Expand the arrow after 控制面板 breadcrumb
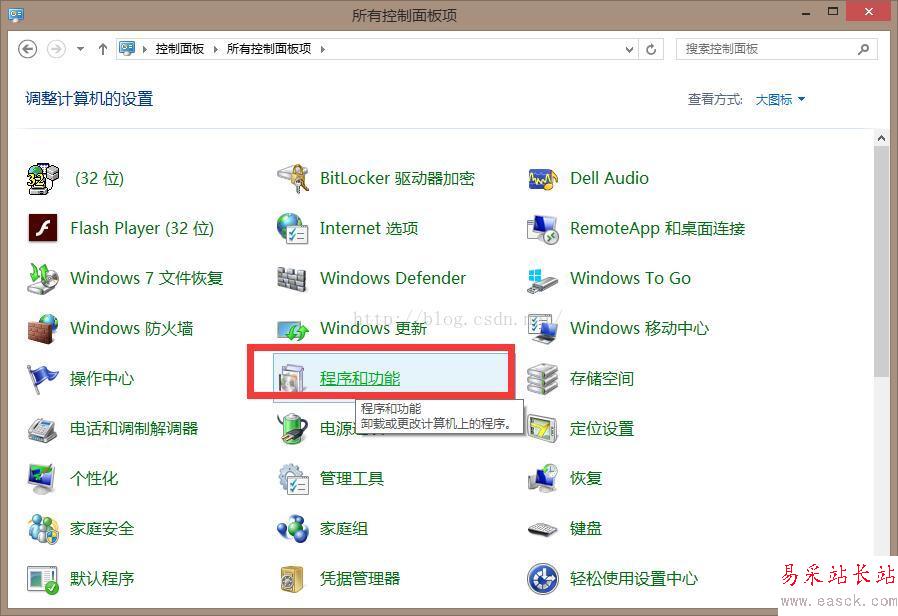 click(x=215, y=49)
